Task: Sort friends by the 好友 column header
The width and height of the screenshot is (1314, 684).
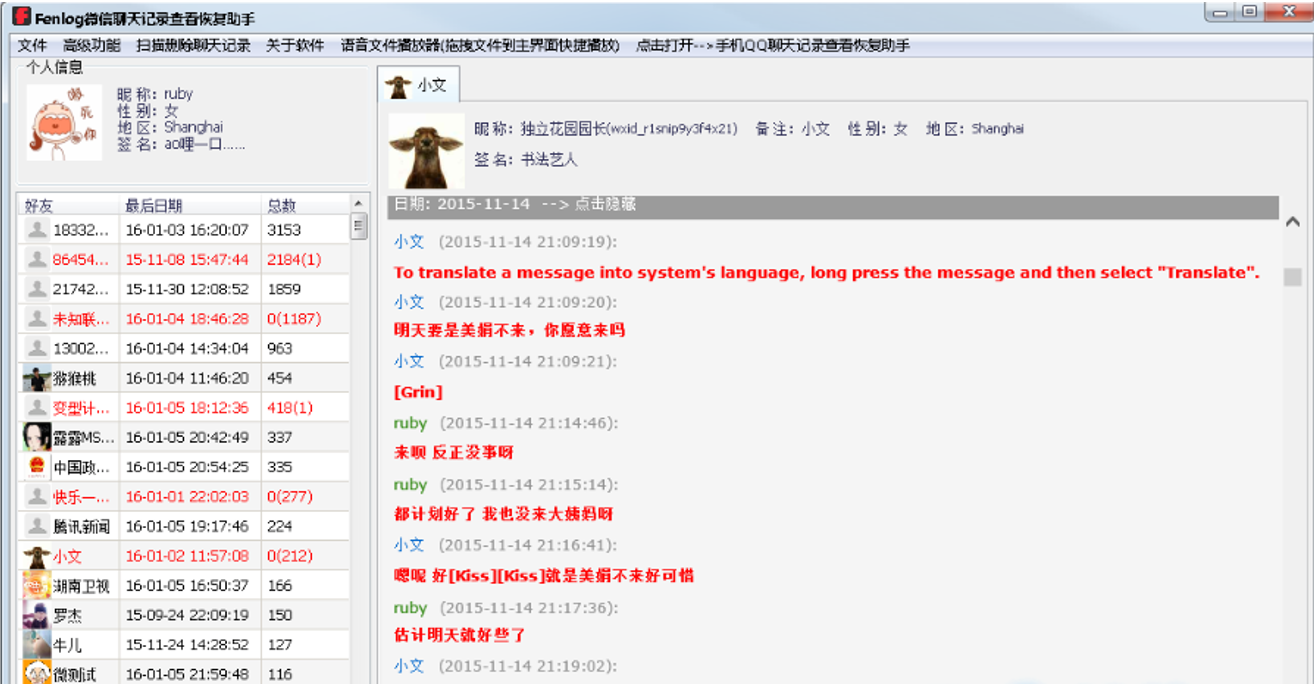Action: click(70, 205)
